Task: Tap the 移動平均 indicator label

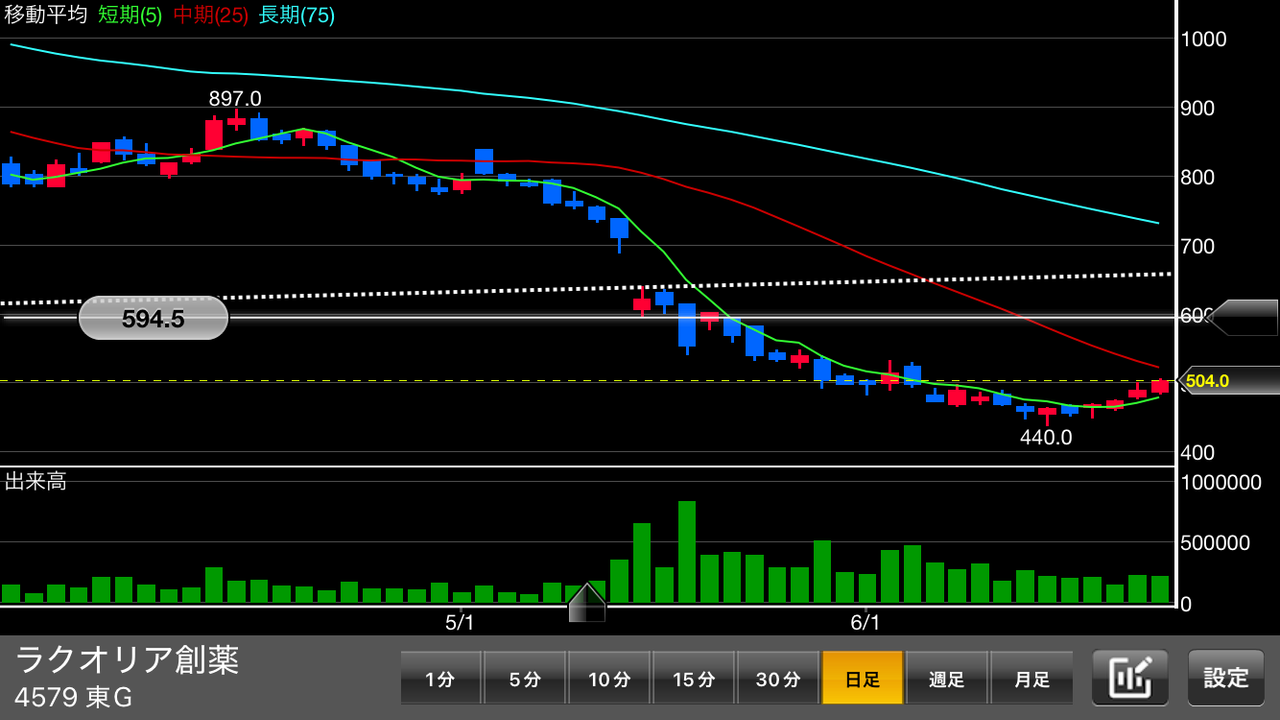Action: point(46,15)
